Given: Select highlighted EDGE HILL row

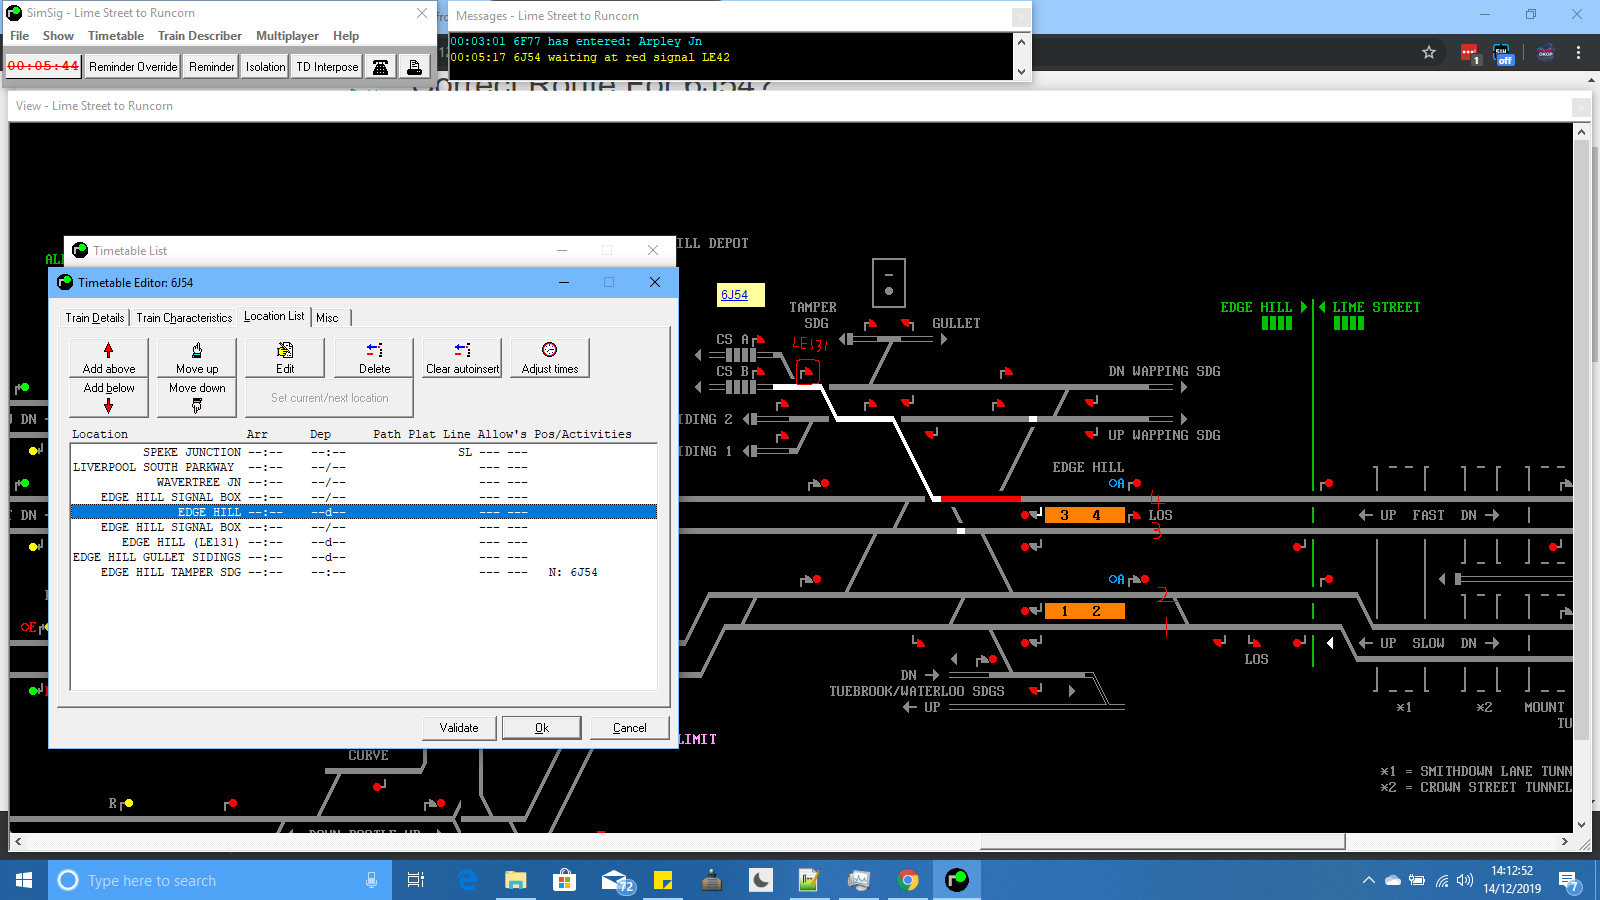Looking at the screenshot, I should click(x=364, y=512).
